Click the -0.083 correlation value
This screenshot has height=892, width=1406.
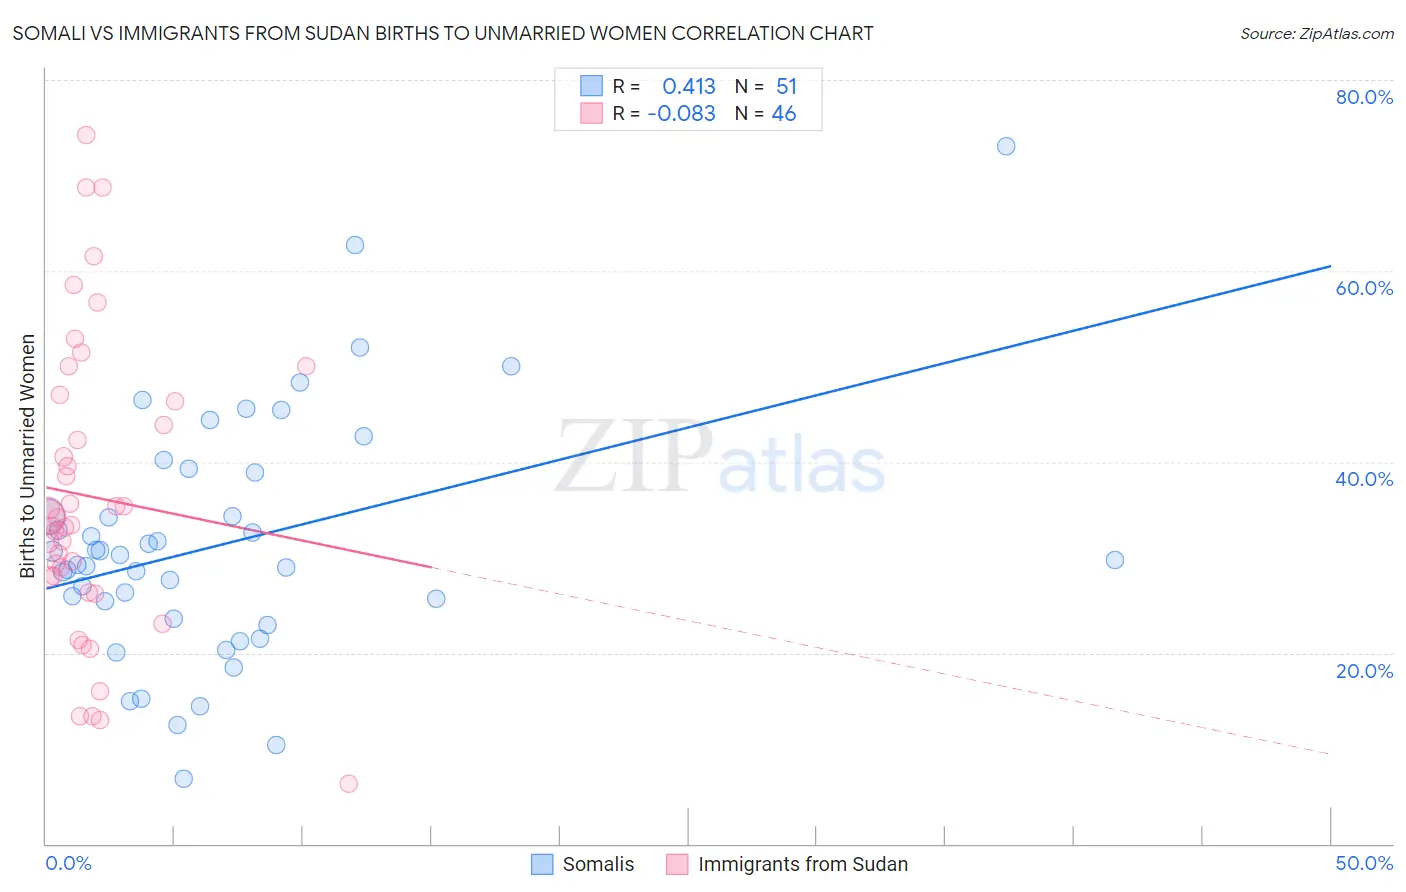(682, 113)
